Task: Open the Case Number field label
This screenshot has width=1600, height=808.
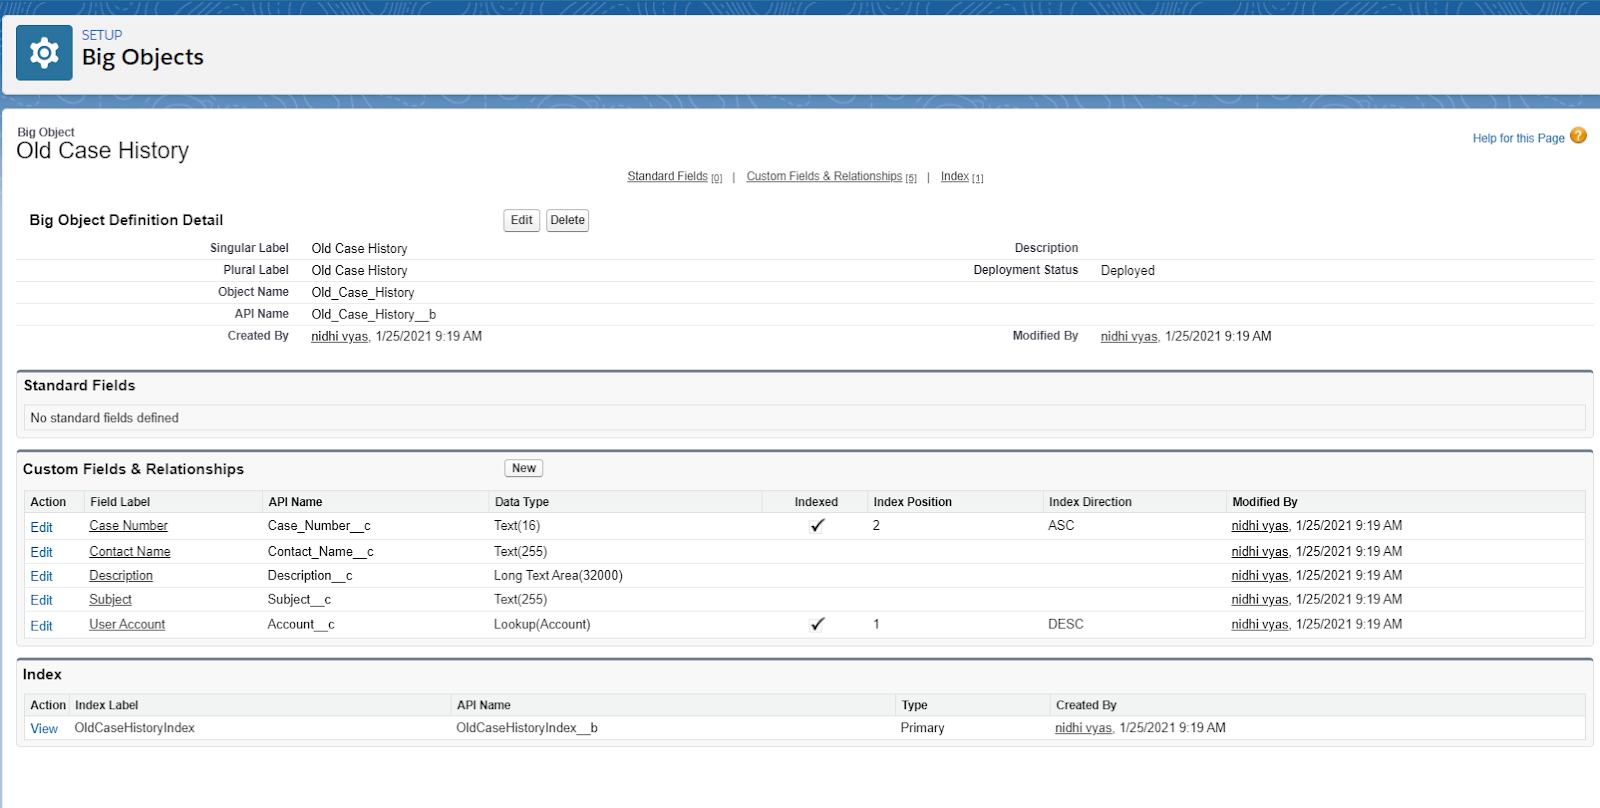Action: 128,525
